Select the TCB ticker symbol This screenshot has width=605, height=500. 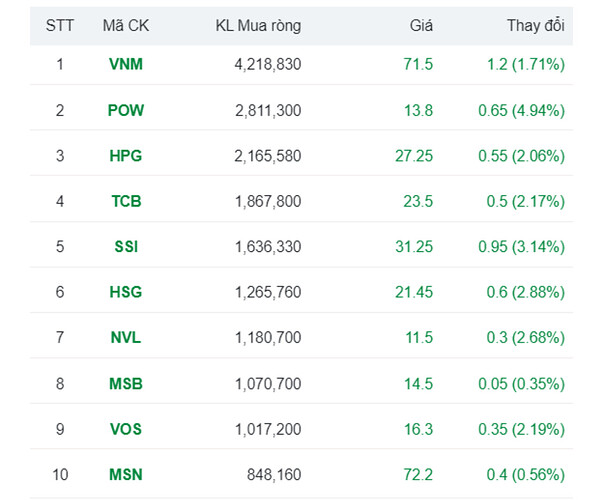(126, 201)
